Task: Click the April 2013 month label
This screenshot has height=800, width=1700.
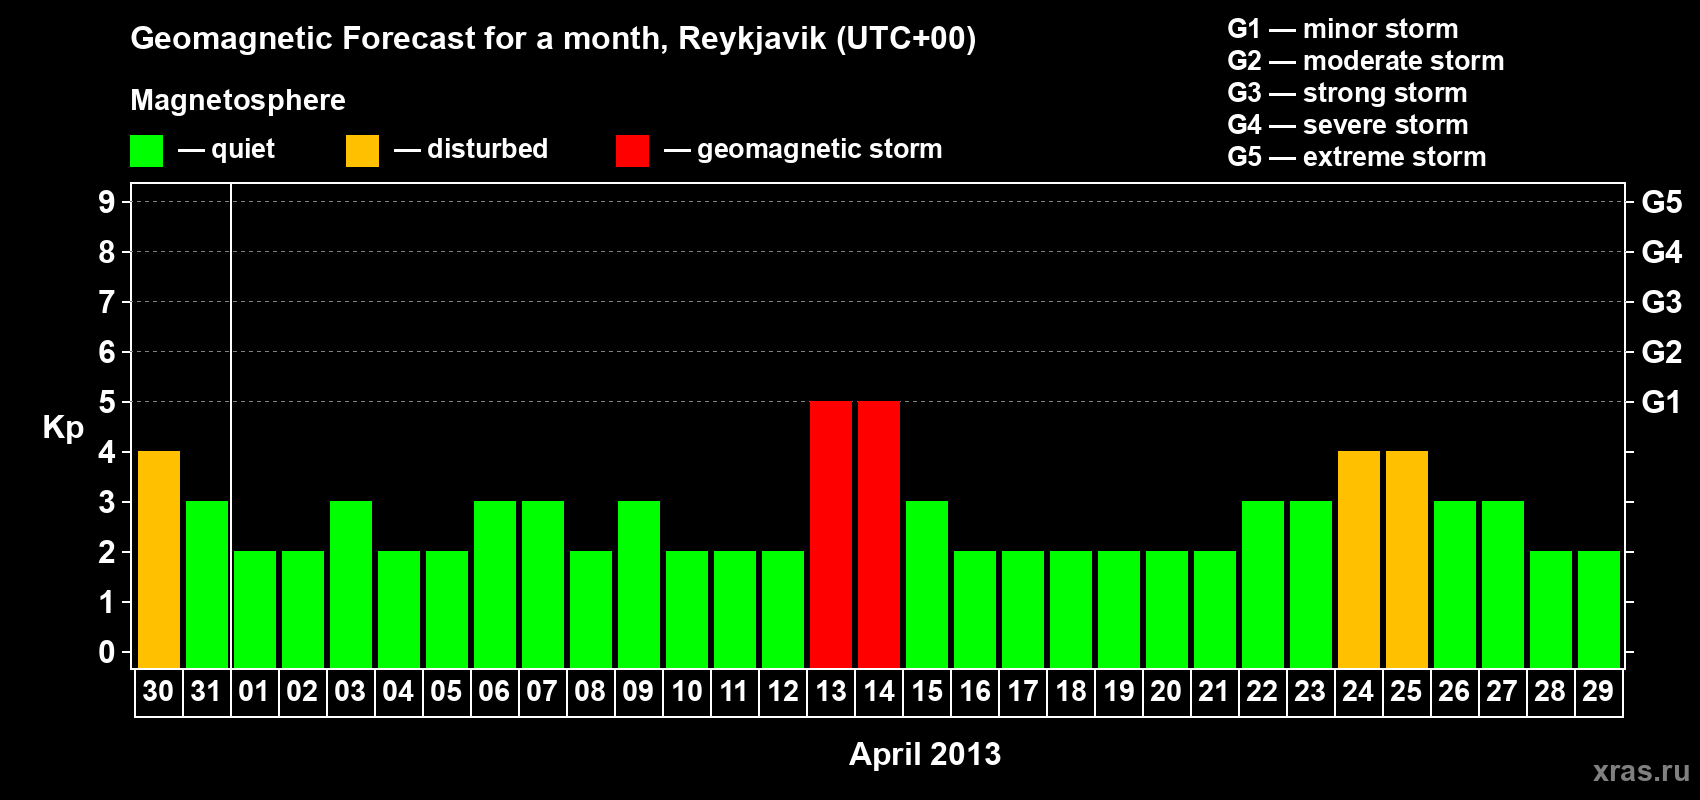Action: point(925,754)
